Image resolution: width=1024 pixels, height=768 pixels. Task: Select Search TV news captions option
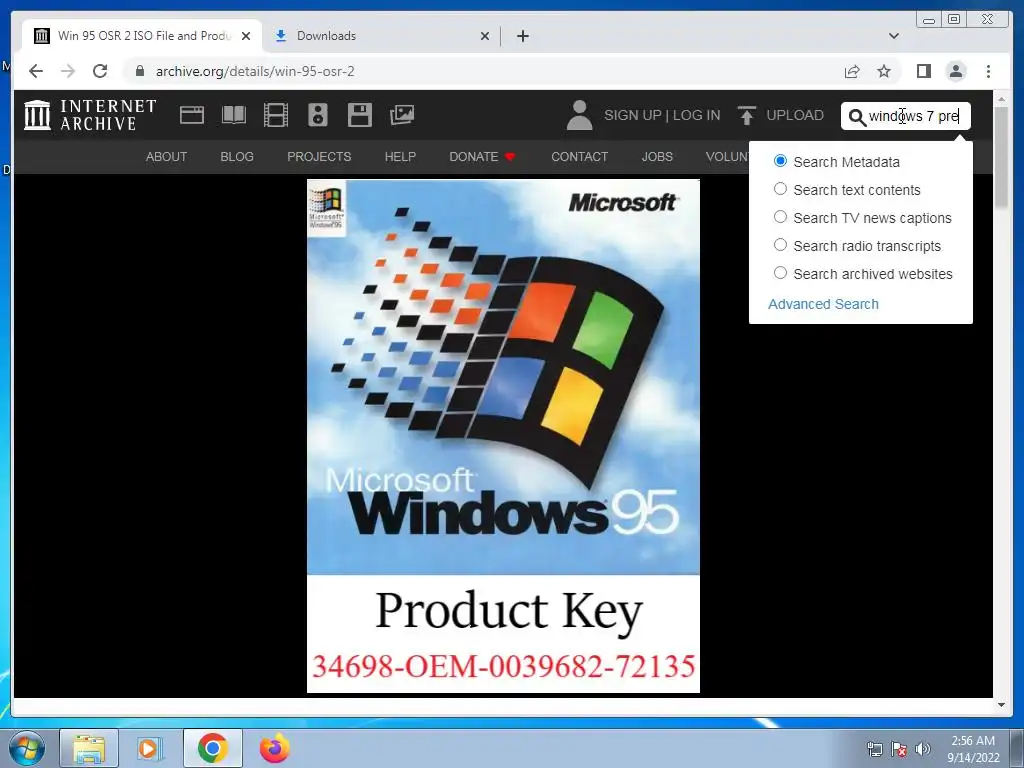point(780,217)
